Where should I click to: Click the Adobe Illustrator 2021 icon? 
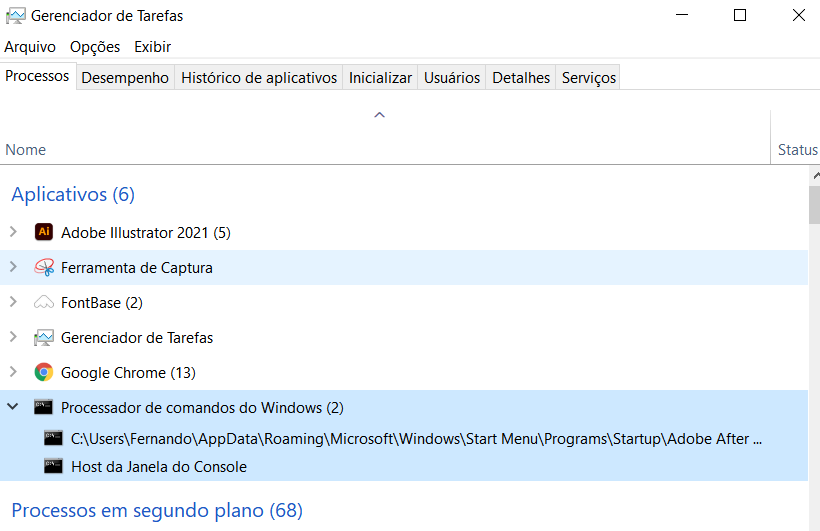click(x=43, y=232)
